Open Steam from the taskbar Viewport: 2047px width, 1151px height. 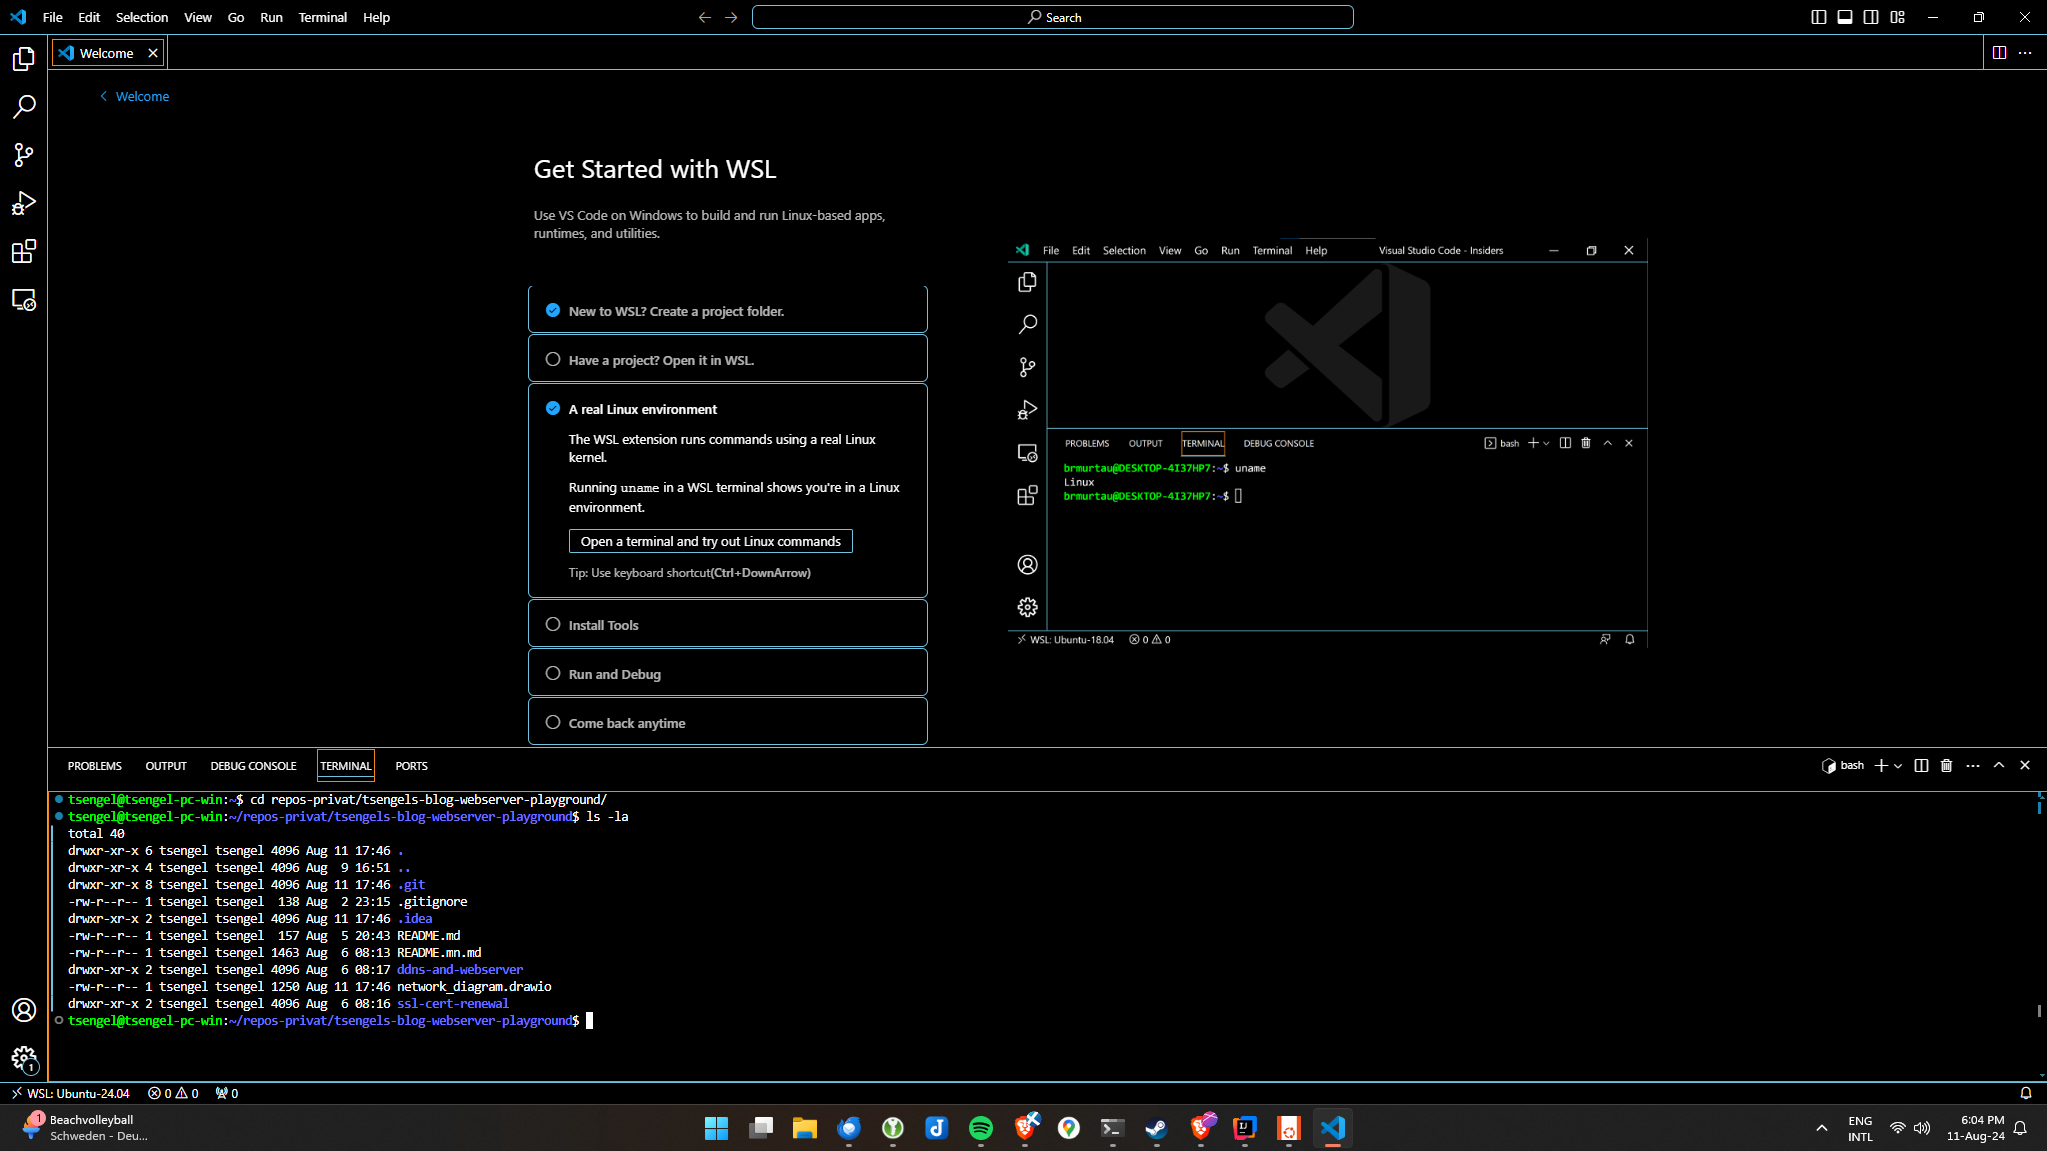point(1157,1128)
